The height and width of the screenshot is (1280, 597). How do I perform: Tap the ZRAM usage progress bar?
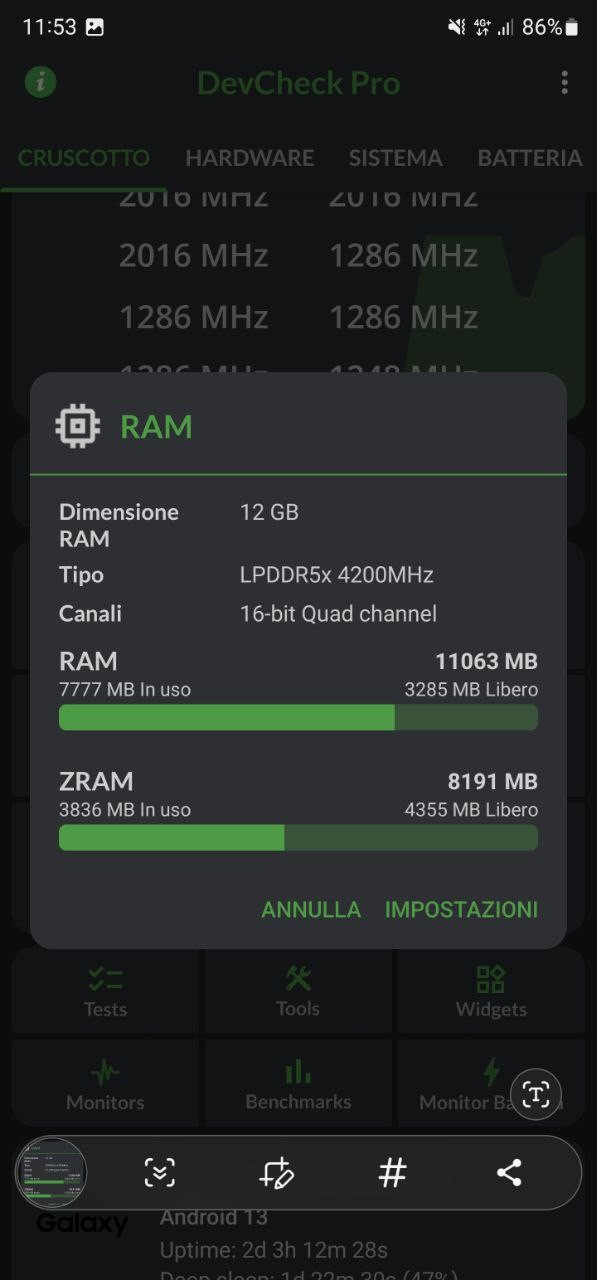pyautogui.click(x=298, y=837)
